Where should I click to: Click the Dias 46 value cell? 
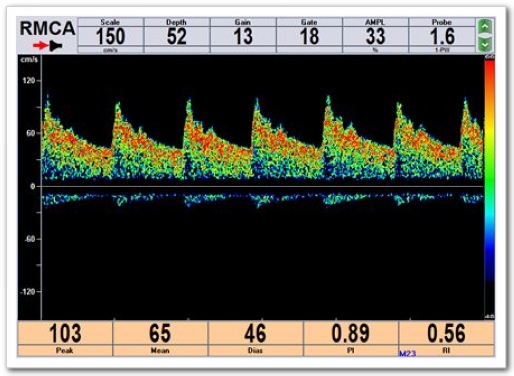(x=255, y=338)
